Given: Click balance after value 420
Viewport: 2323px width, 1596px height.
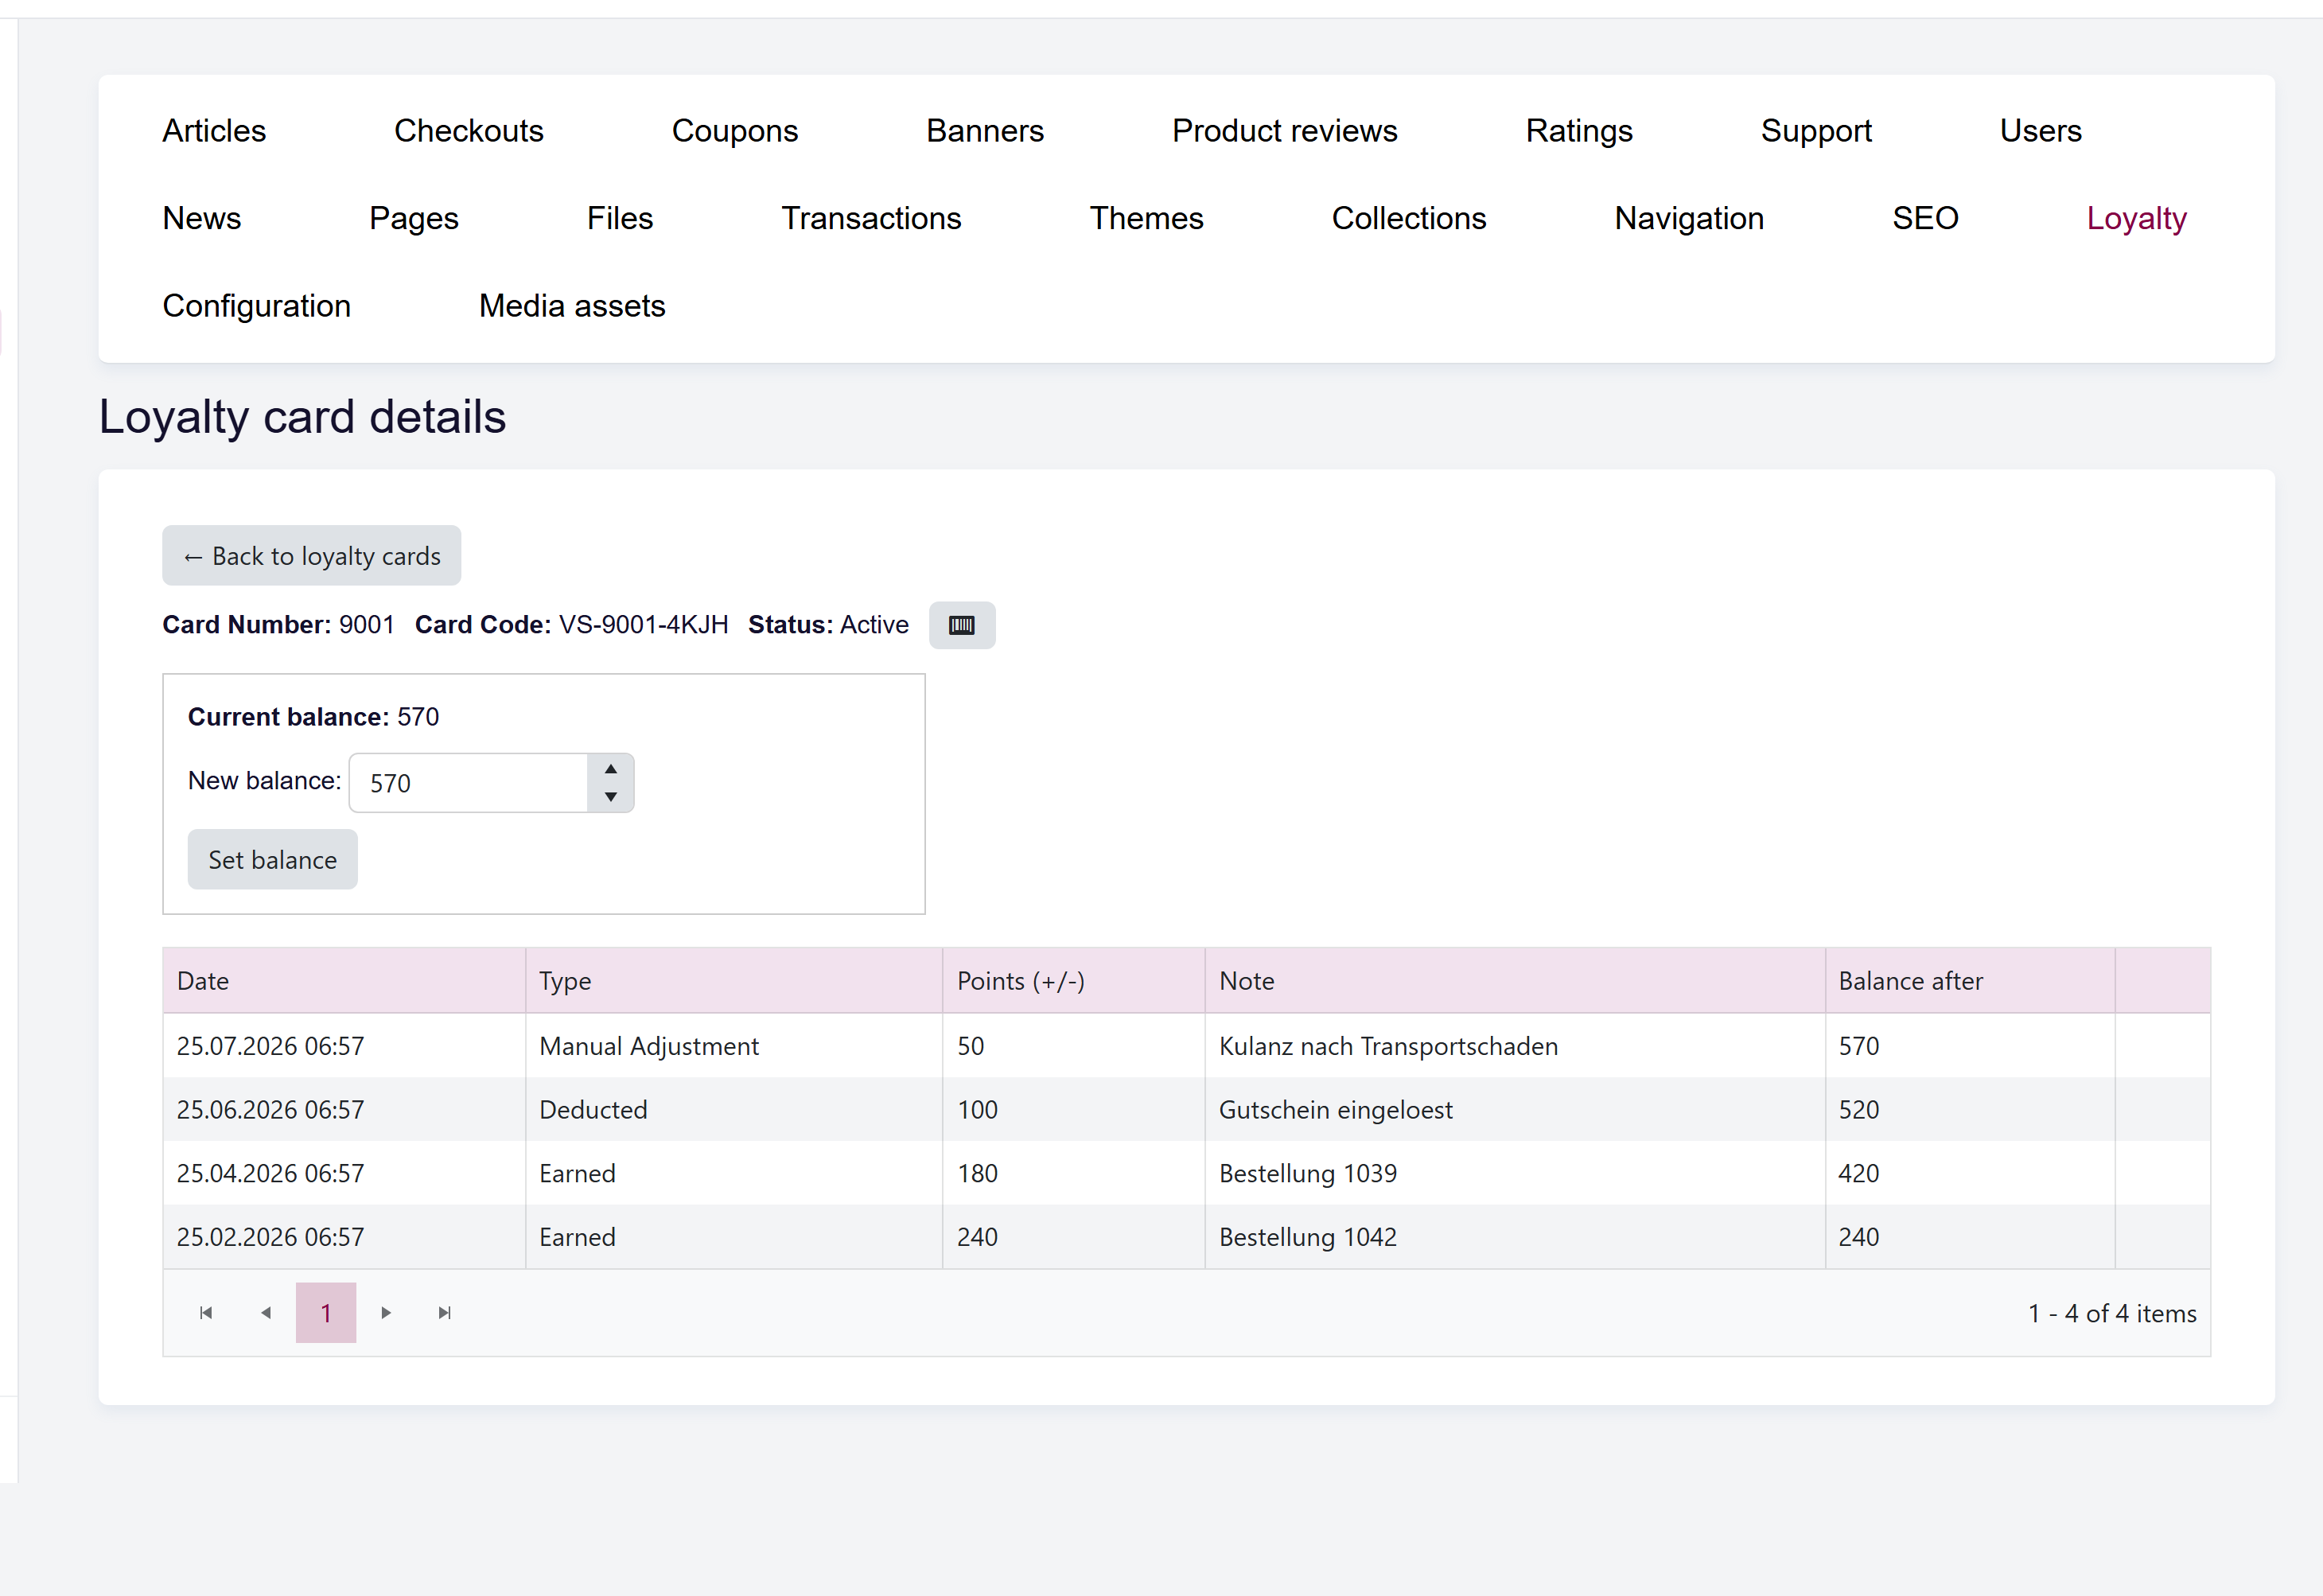Looking at the screenshot, I should [1858, 1173].
